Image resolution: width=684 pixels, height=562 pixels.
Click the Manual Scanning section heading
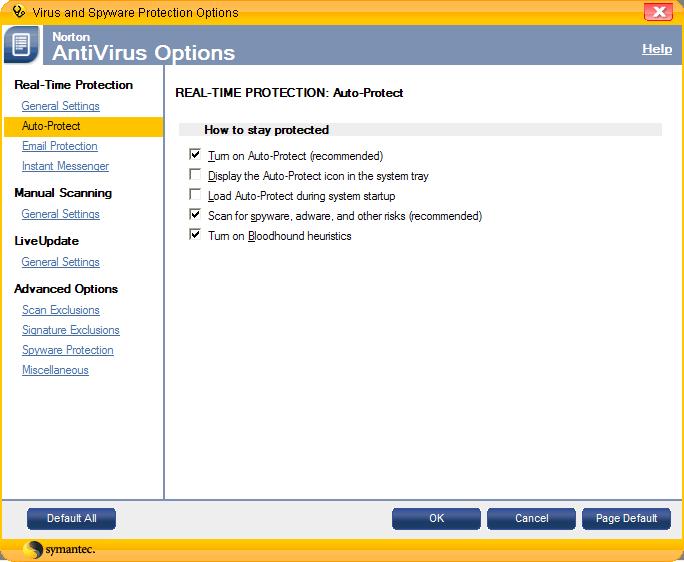pos(63,193)
